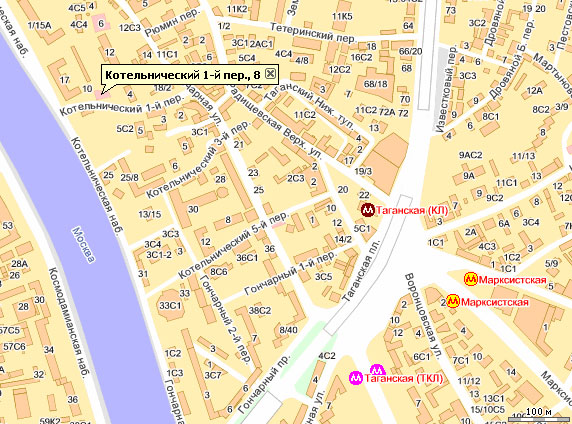This screenshot has width=572, height=424.
Task: Click the Таганская (ТКЛ) magenta metro icon
Action: point(356,378)
